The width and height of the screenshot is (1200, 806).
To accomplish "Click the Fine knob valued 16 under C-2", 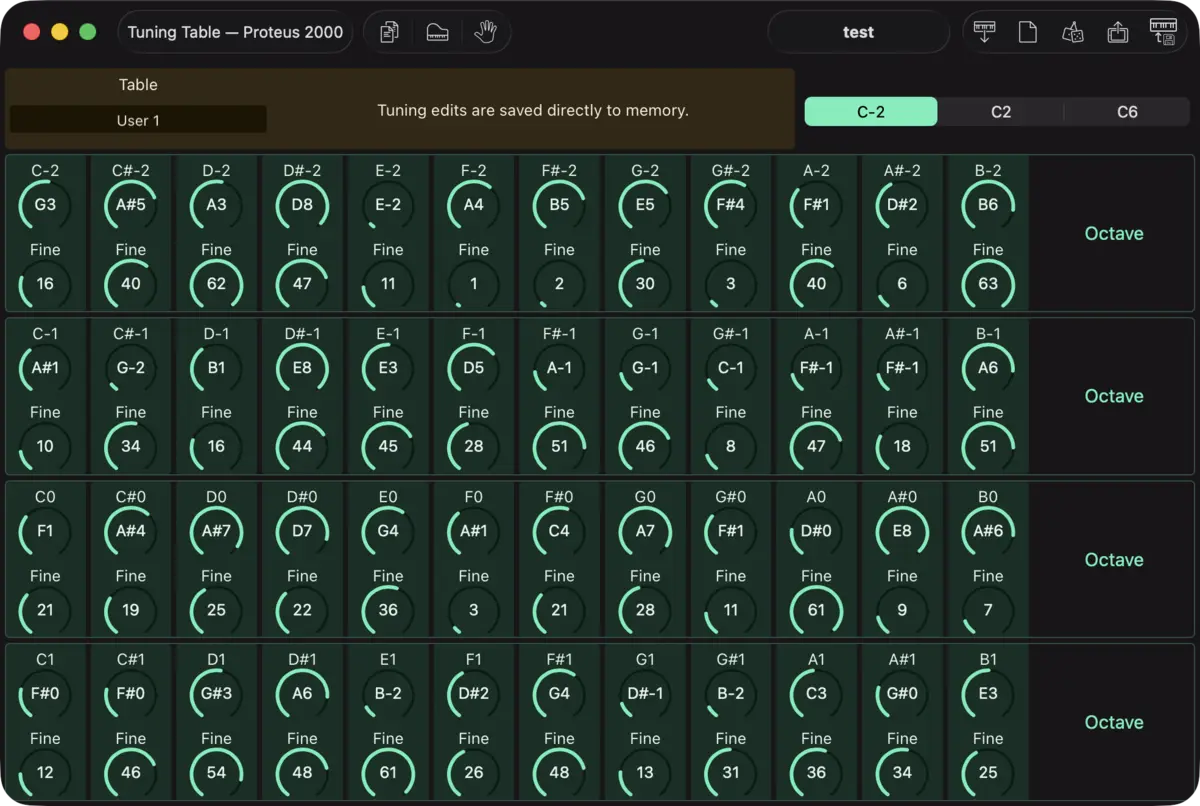I will (x=45, y=284).
